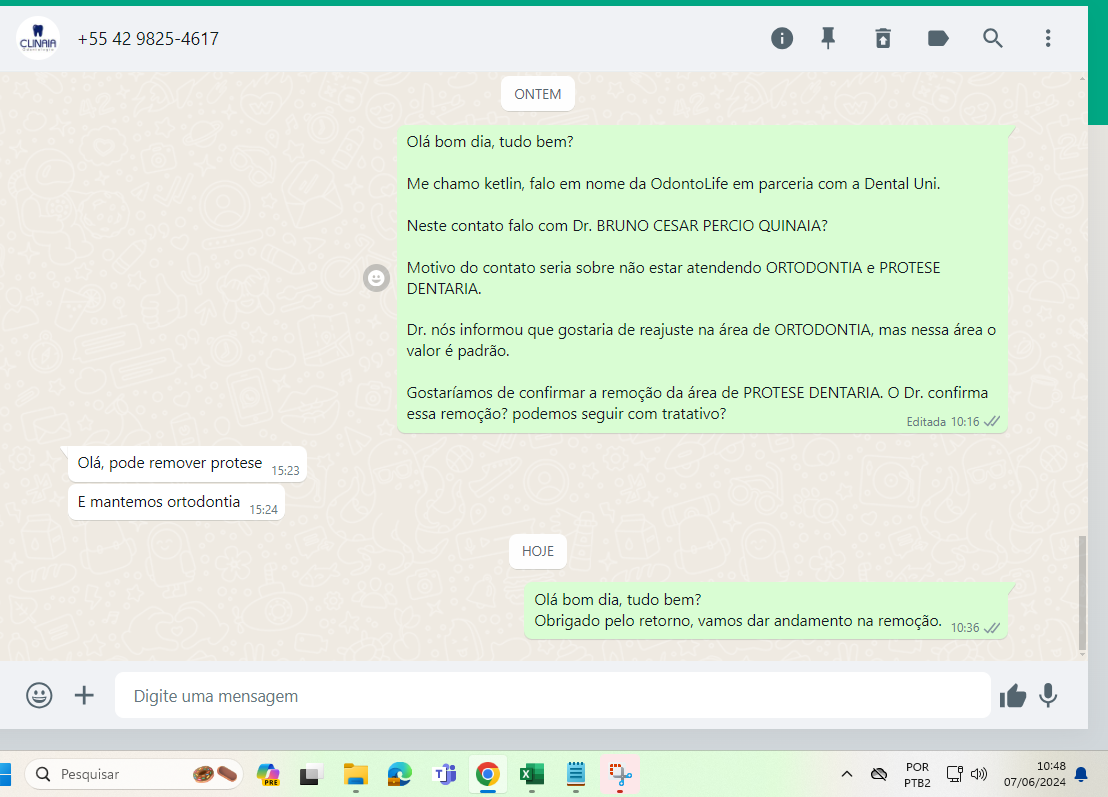This screenshot has width=1108, height=797.
Task: Open Microsoft Edge from taskbar
Action: pos(399,774)
